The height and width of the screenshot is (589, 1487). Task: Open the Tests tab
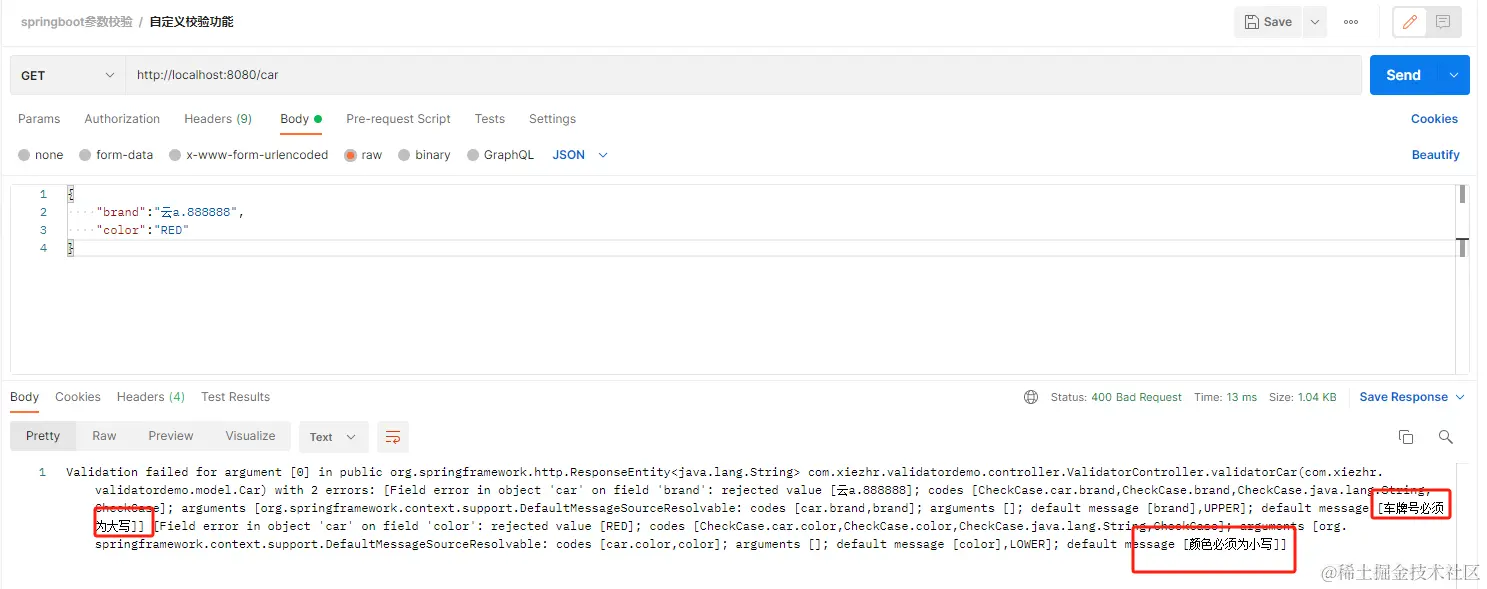[490, 119]
